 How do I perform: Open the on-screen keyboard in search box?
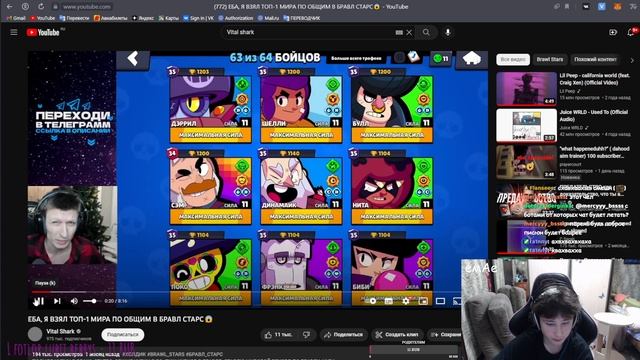(399, 32)
